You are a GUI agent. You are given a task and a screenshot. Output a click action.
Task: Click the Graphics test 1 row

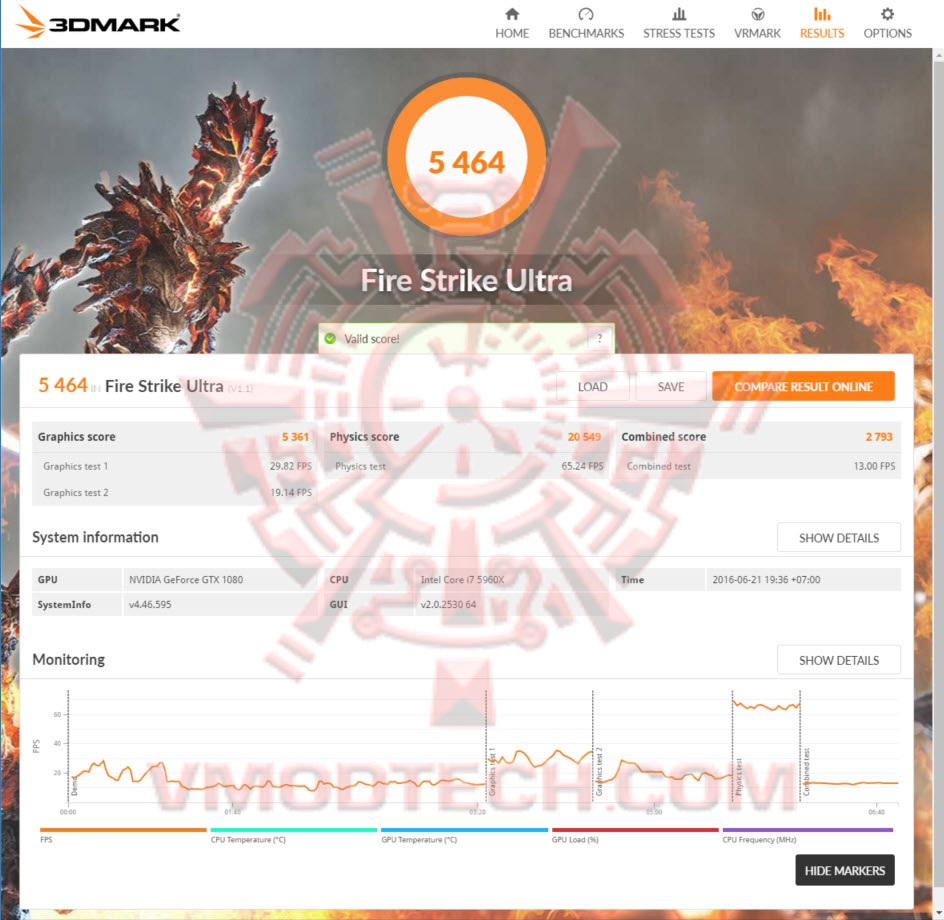tap(175, 466)
